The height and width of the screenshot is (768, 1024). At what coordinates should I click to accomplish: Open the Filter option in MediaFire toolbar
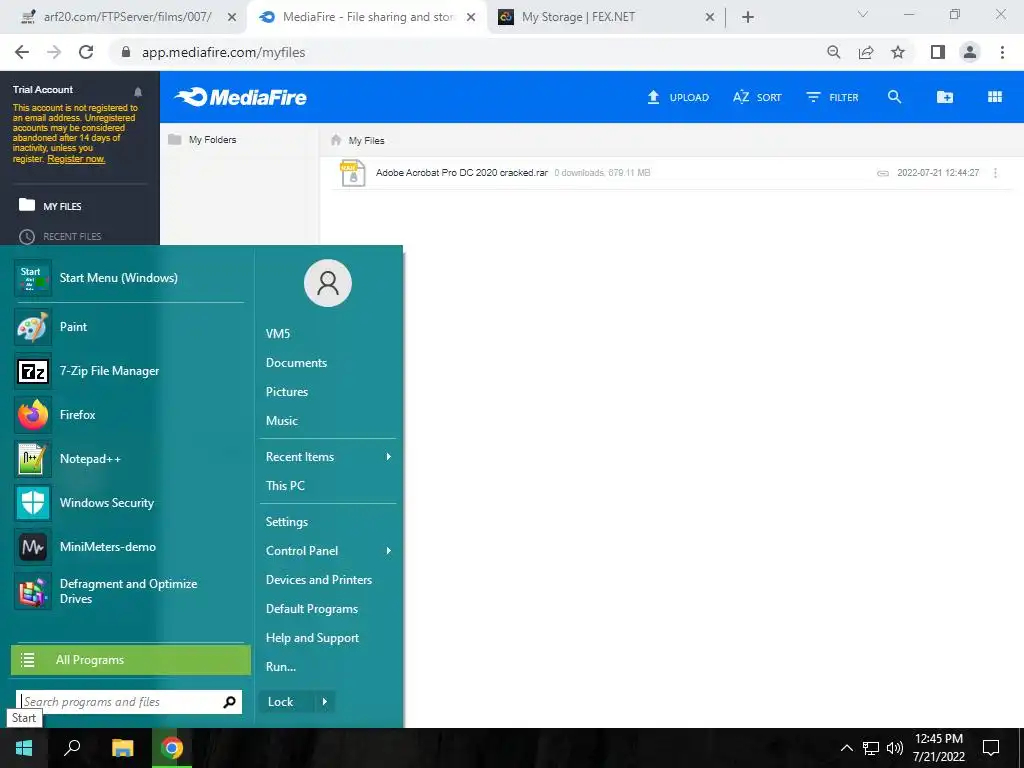pos(832,97)
